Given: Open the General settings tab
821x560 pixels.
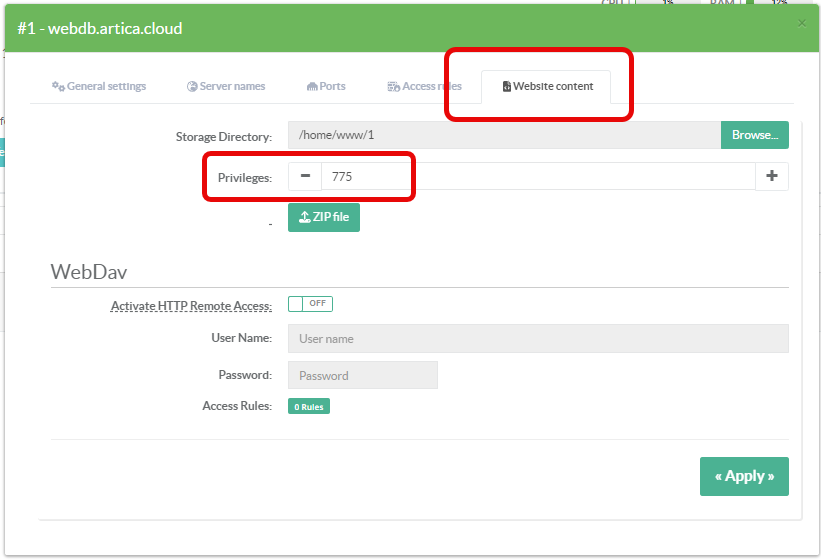Looking at the screenshot, I should [x=99, y=86].
